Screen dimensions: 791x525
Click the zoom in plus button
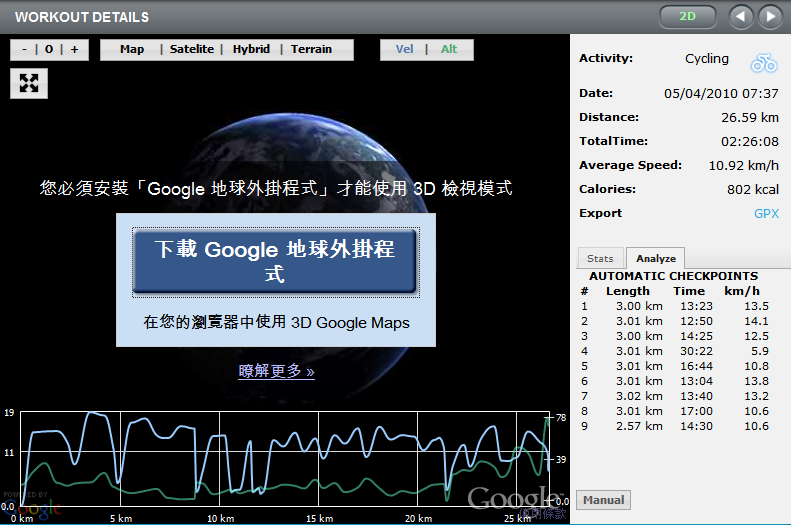tap(75, 49)
